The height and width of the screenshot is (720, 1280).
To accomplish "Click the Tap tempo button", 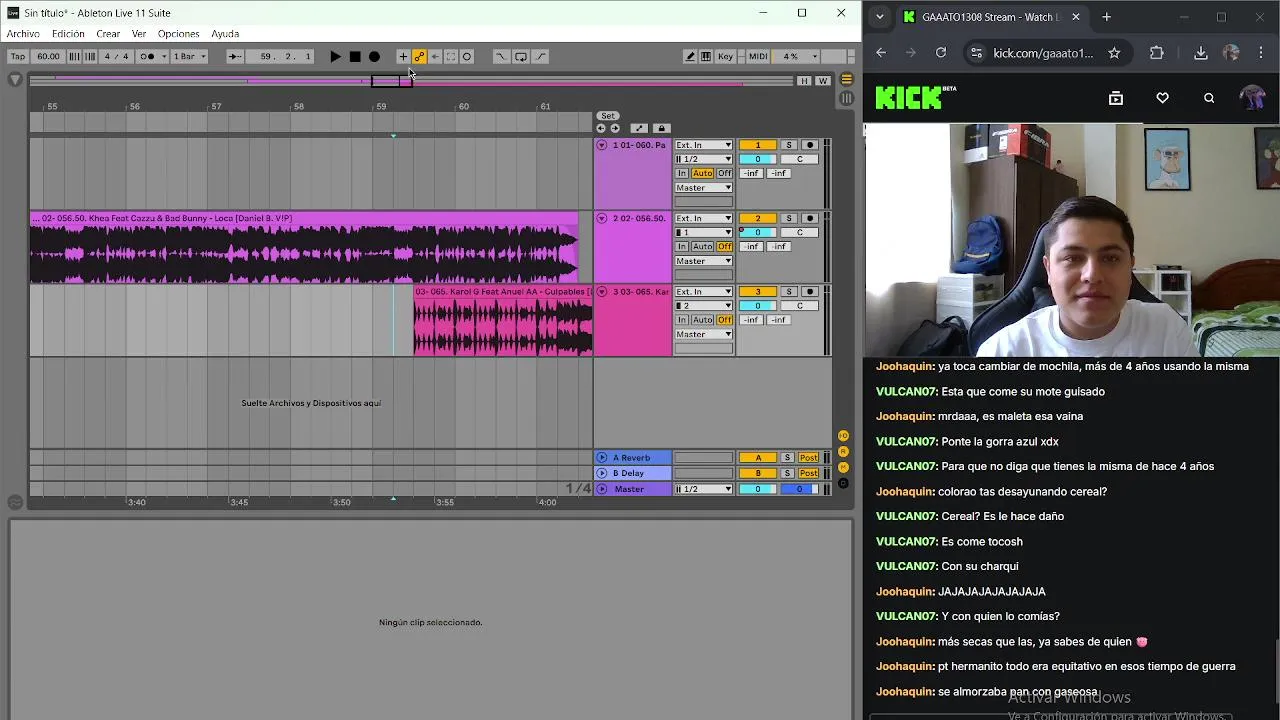I will [18, 57].
